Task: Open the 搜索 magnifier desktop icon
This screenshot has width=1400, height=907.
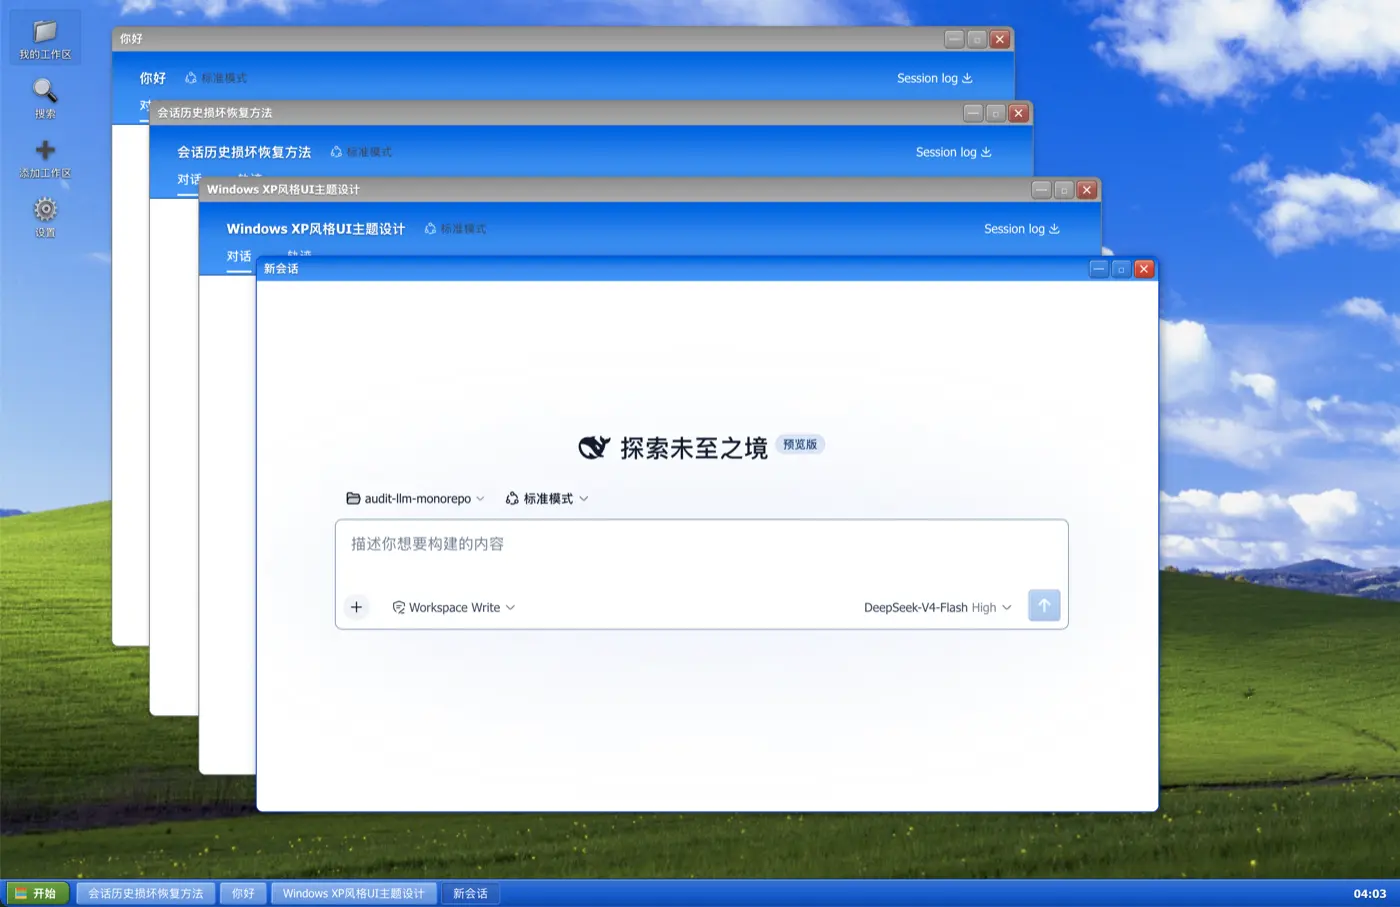Action: click(x=45, y=98)
